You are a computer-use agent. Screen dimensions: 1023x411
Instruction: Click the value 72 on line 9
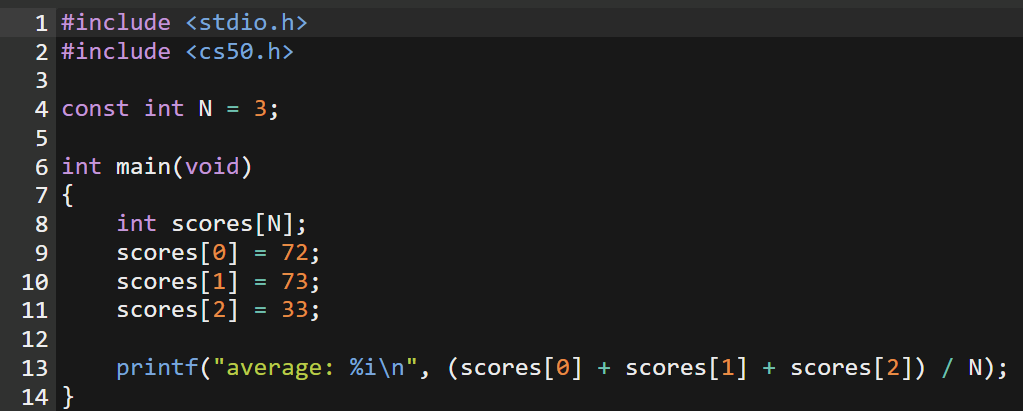pos(295,253)
